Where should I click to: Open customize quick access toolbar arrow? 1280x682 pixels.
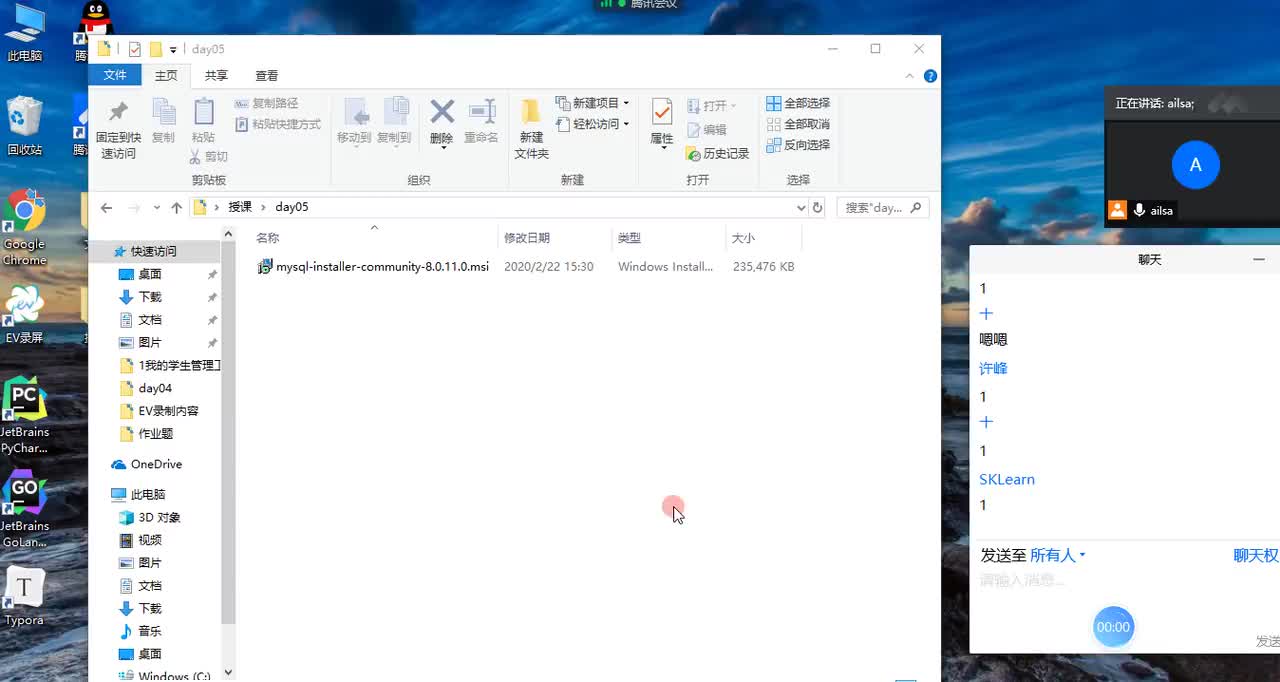pyautogui.click(x=173, y=49)
